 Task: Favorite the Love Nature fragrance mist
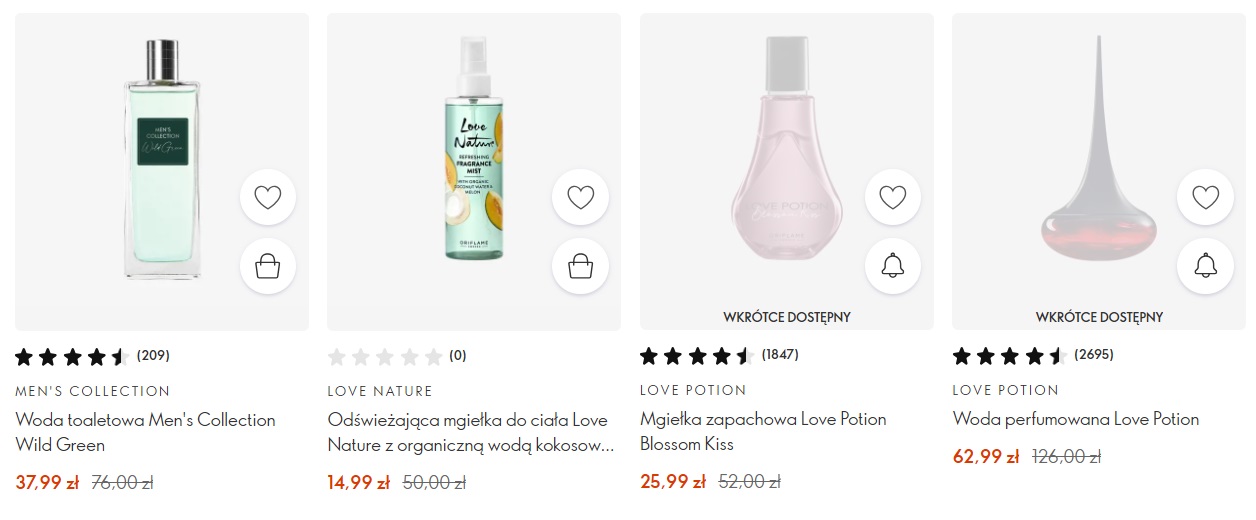click(x=580, y=197)
